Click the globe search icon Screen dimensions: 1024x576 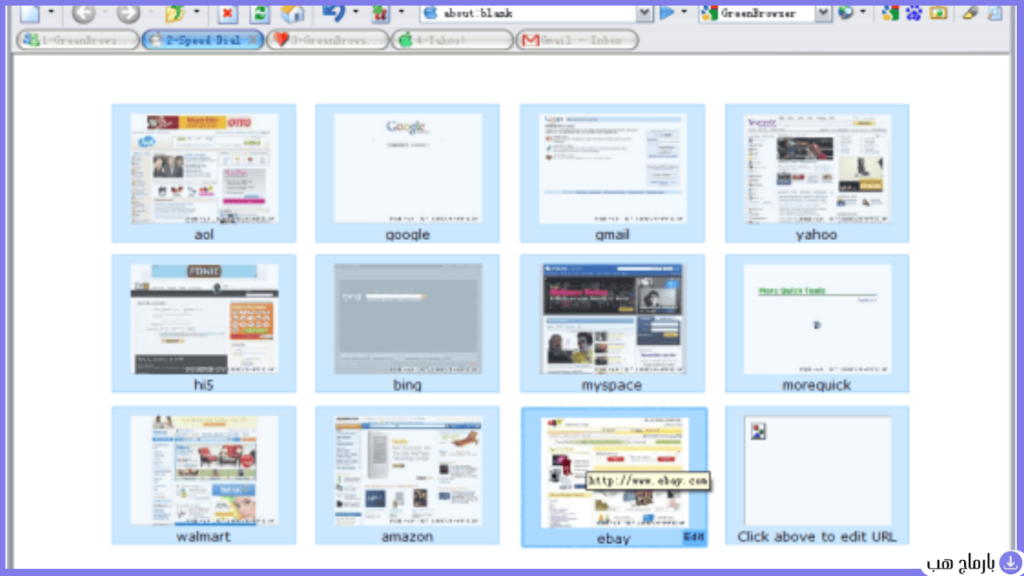846,12
